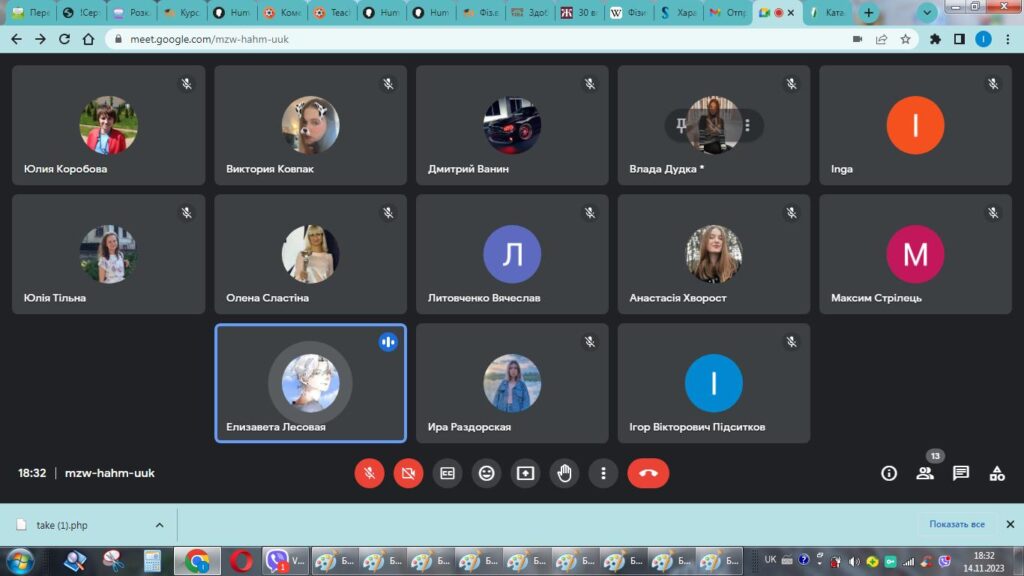This screenshot has width=1024, height=576.
Task: Switch to the "Ката" browser tab
Action: [x=827, y=12]
